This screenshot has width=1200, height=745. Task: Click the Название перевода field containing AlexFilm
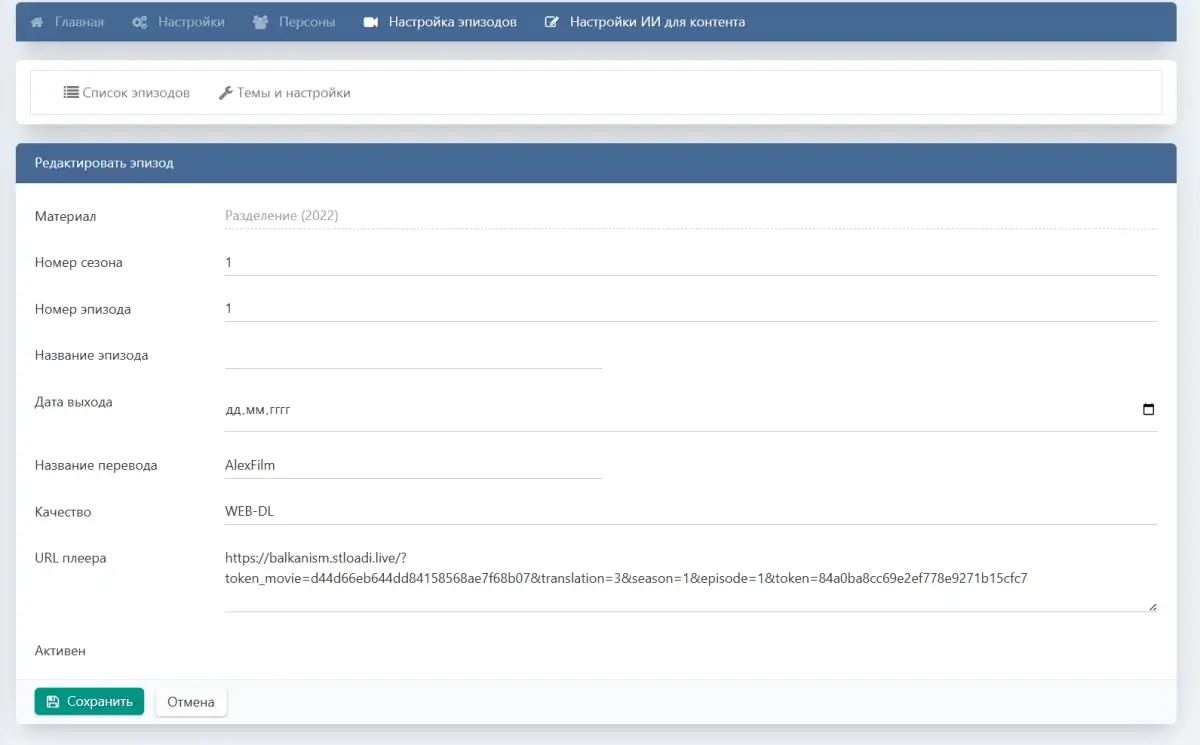(413, 465)
